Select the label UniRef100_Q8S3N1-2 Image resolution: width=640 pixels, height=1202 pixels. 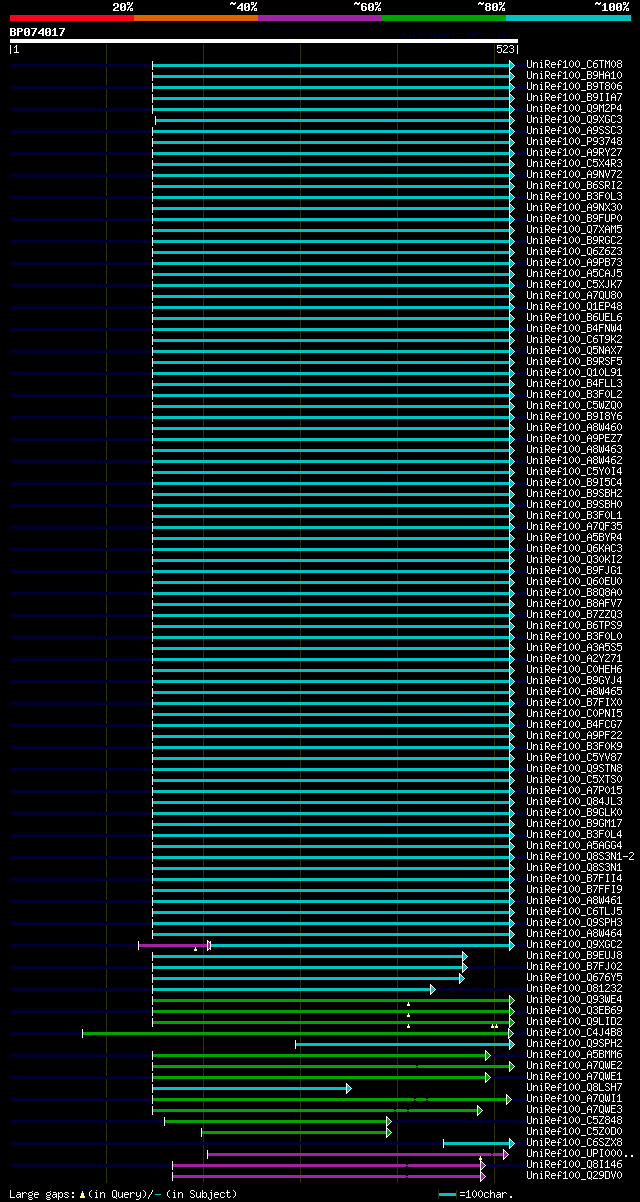580,856
